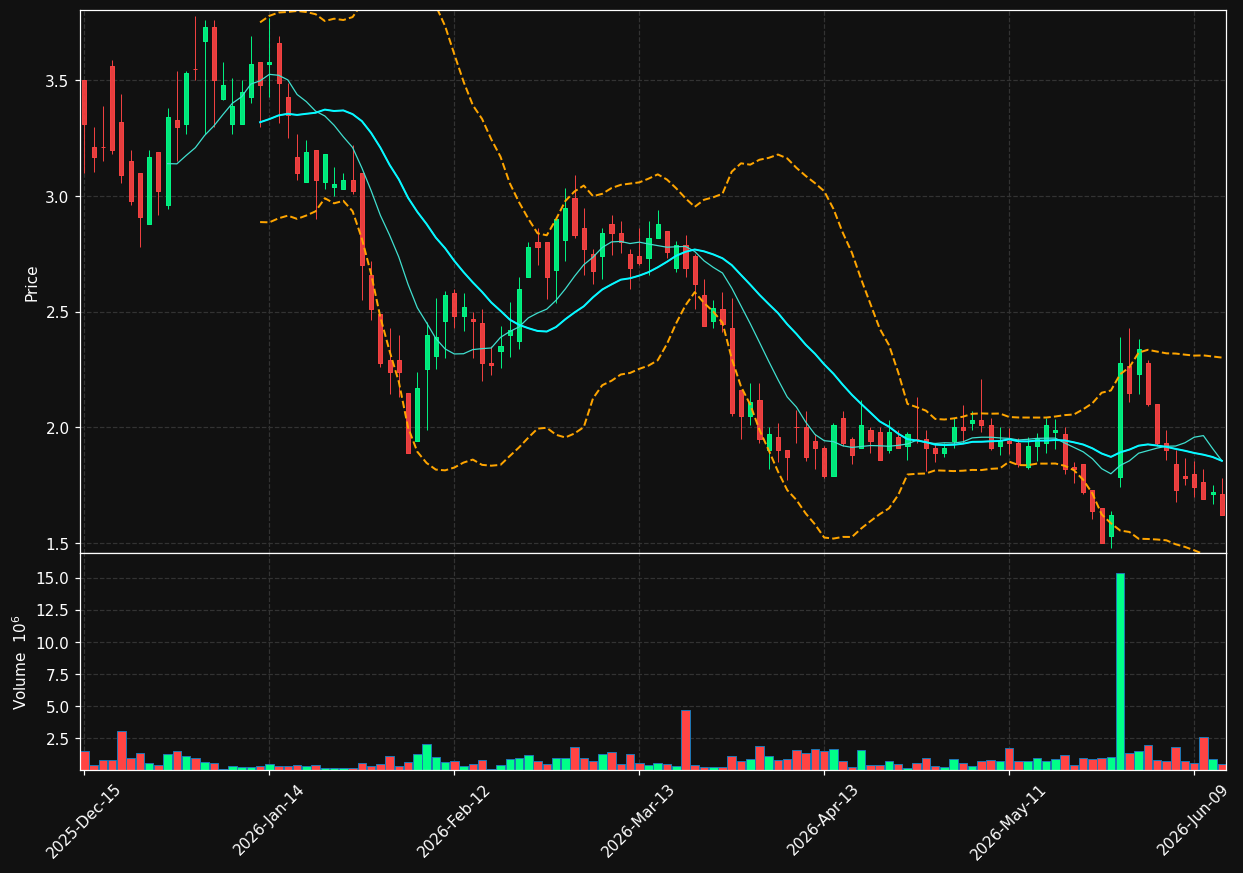
Task: Select the tallest green volume bar
Action: tap(1120, 671)
